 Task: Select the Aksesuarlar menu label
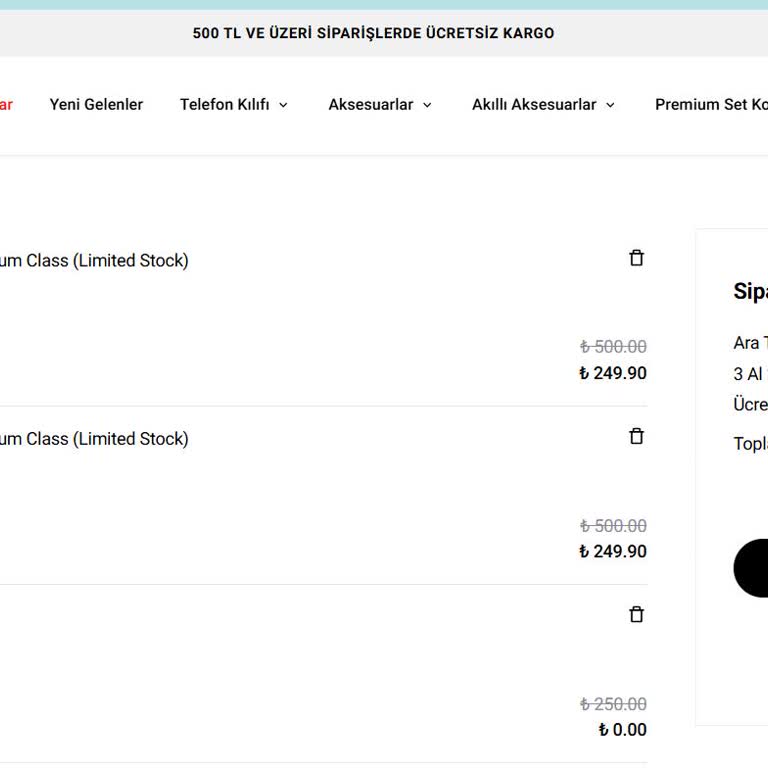pos(370,104)
